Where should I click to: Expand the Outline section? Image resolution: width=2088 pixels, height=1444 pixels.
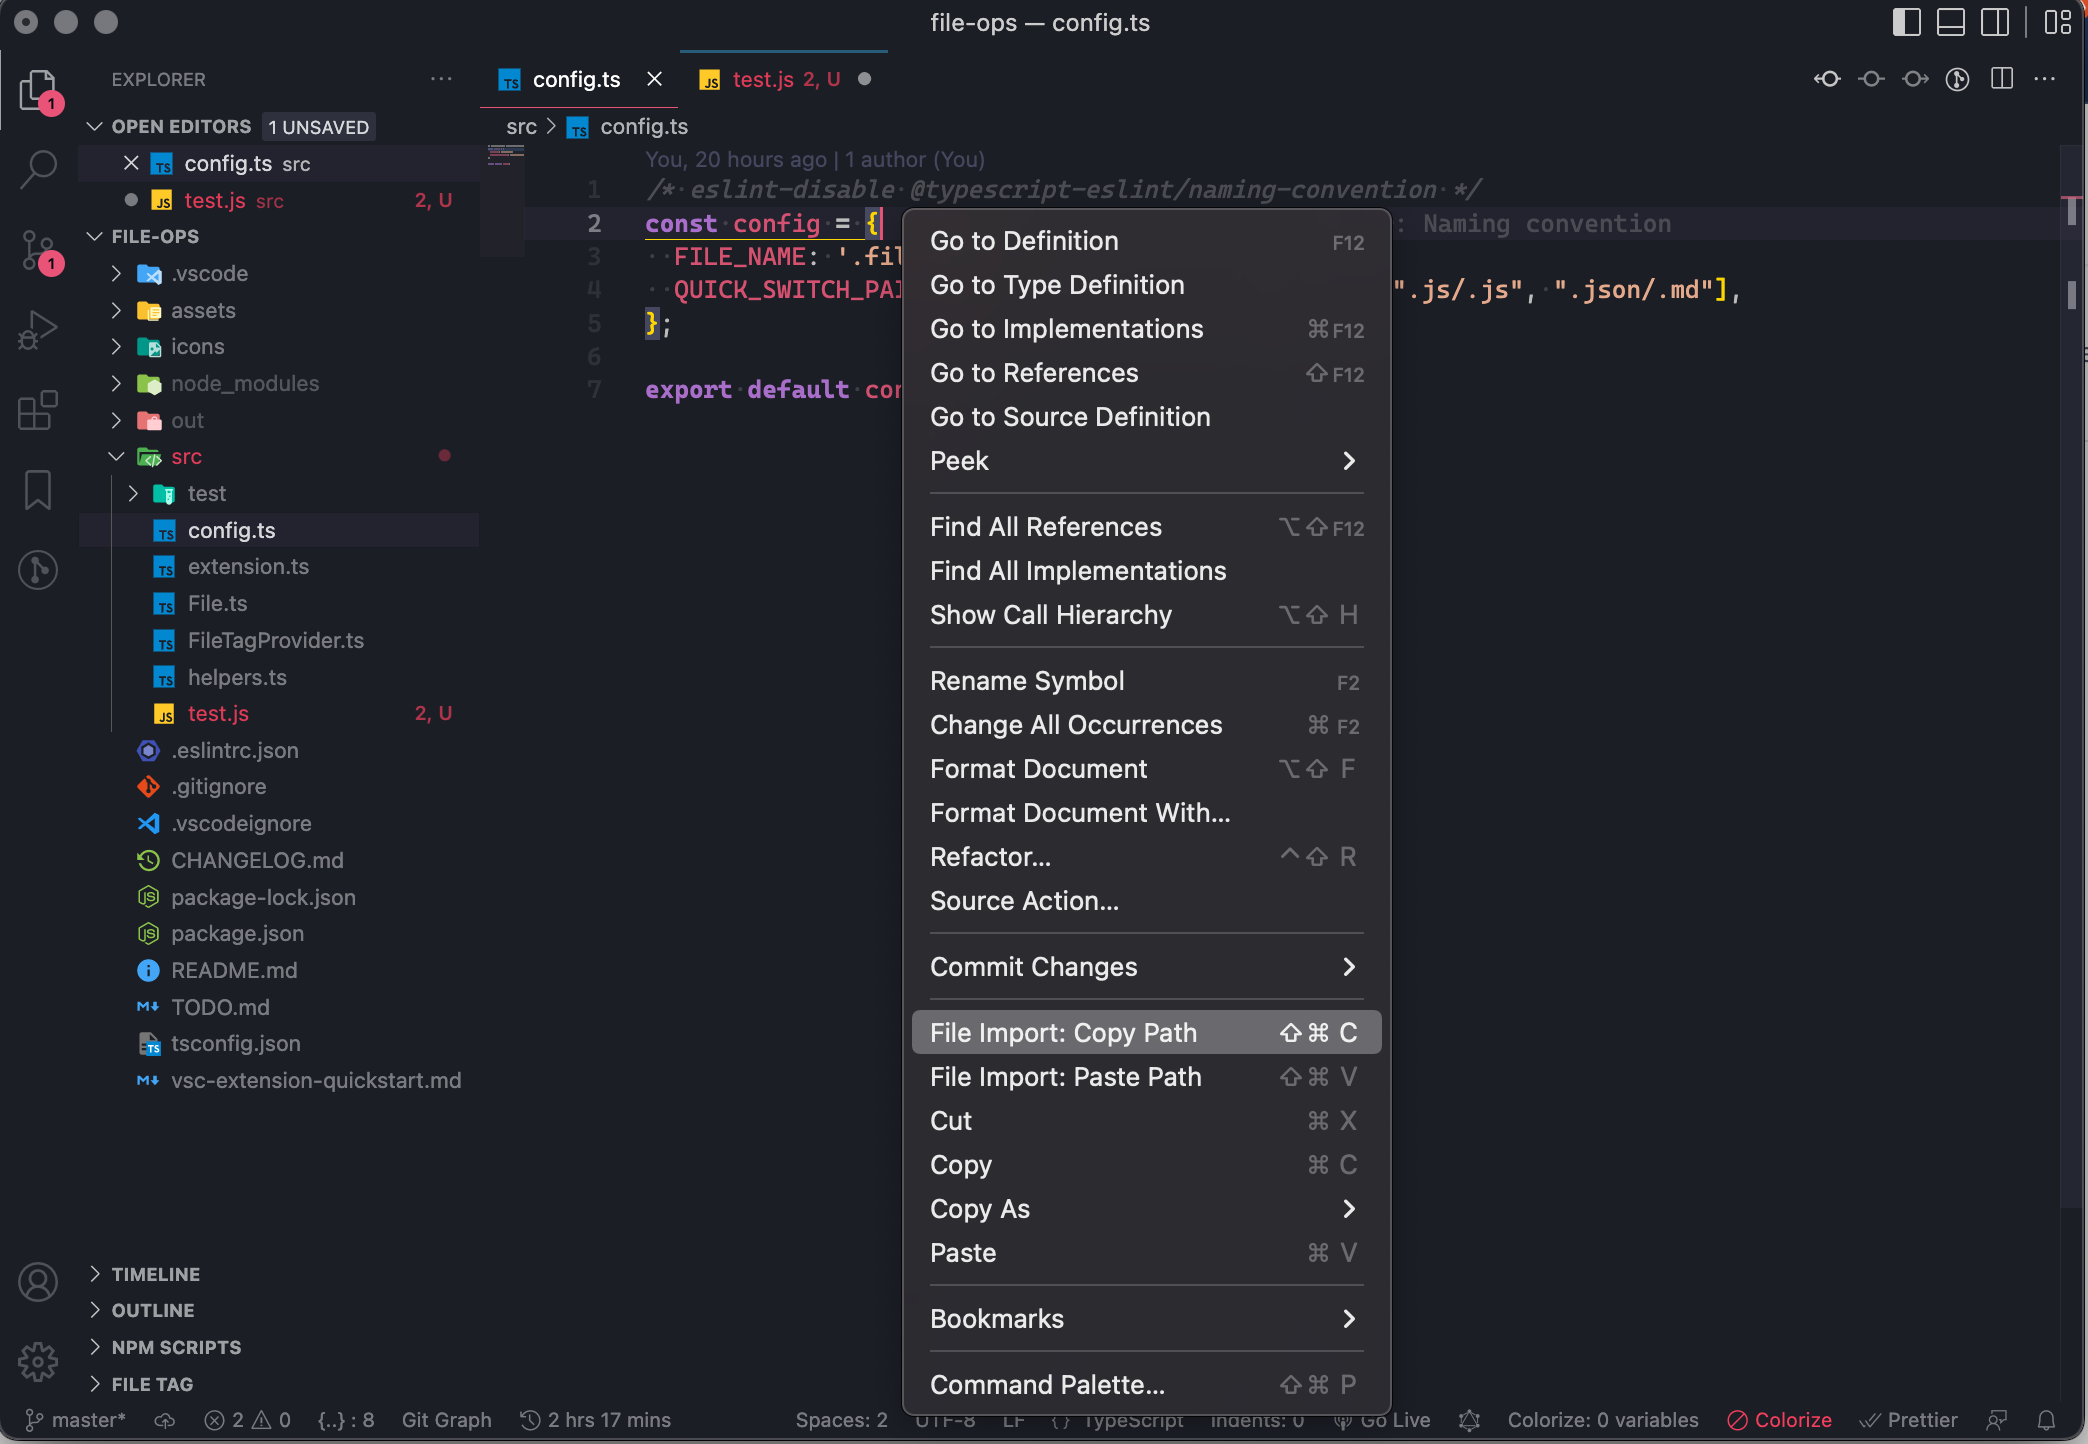[x=95, y=1309]
